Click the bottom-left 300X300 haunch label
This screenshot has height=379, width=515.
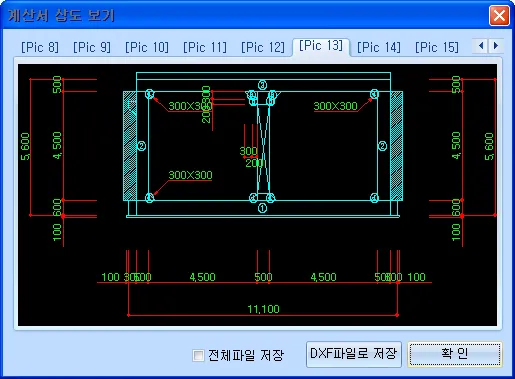(190, 175)
